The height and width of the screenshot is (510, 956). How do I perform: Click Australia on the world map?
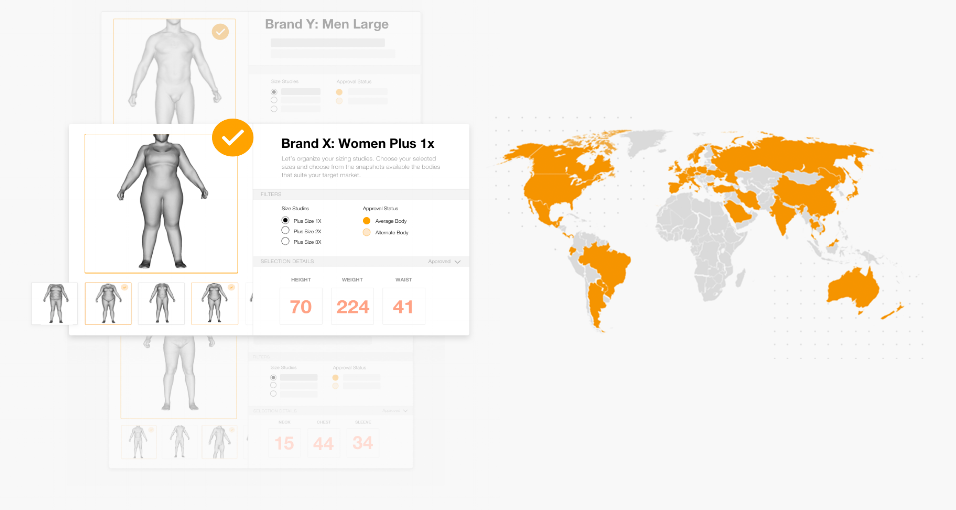pos(852,288)
